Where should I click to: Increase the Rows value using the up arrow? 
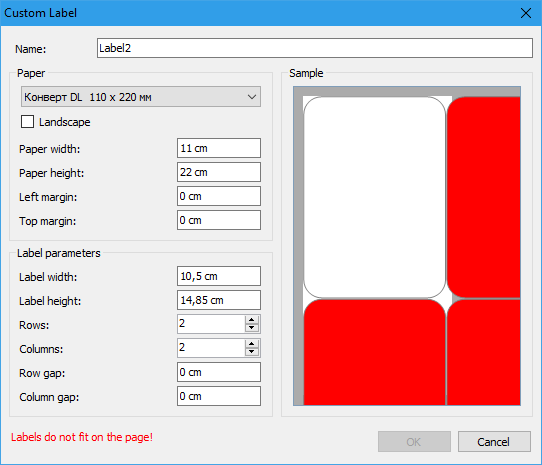point(252,320)
